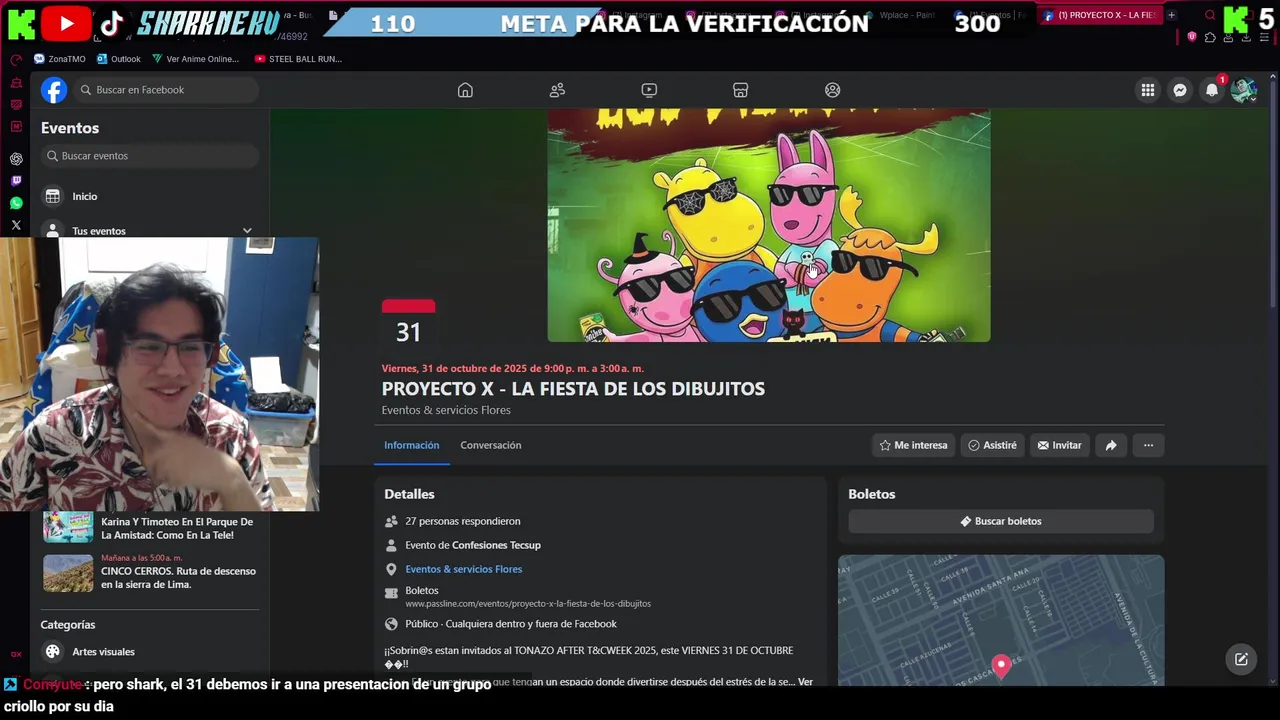Open the ZonaTMO bookmark
This screenshot has height=720, width=1280.
point(60,59)
